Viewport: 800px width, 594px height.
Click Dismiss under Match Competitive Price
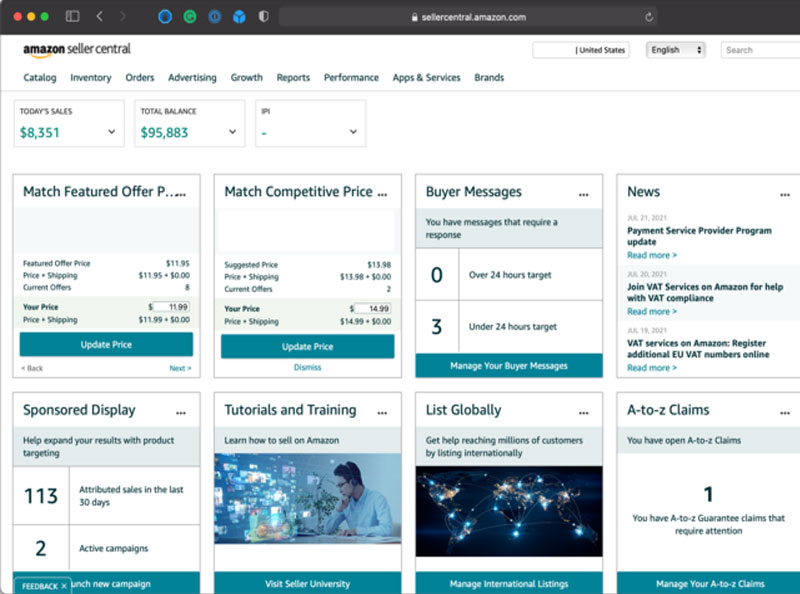click(307, 368)
